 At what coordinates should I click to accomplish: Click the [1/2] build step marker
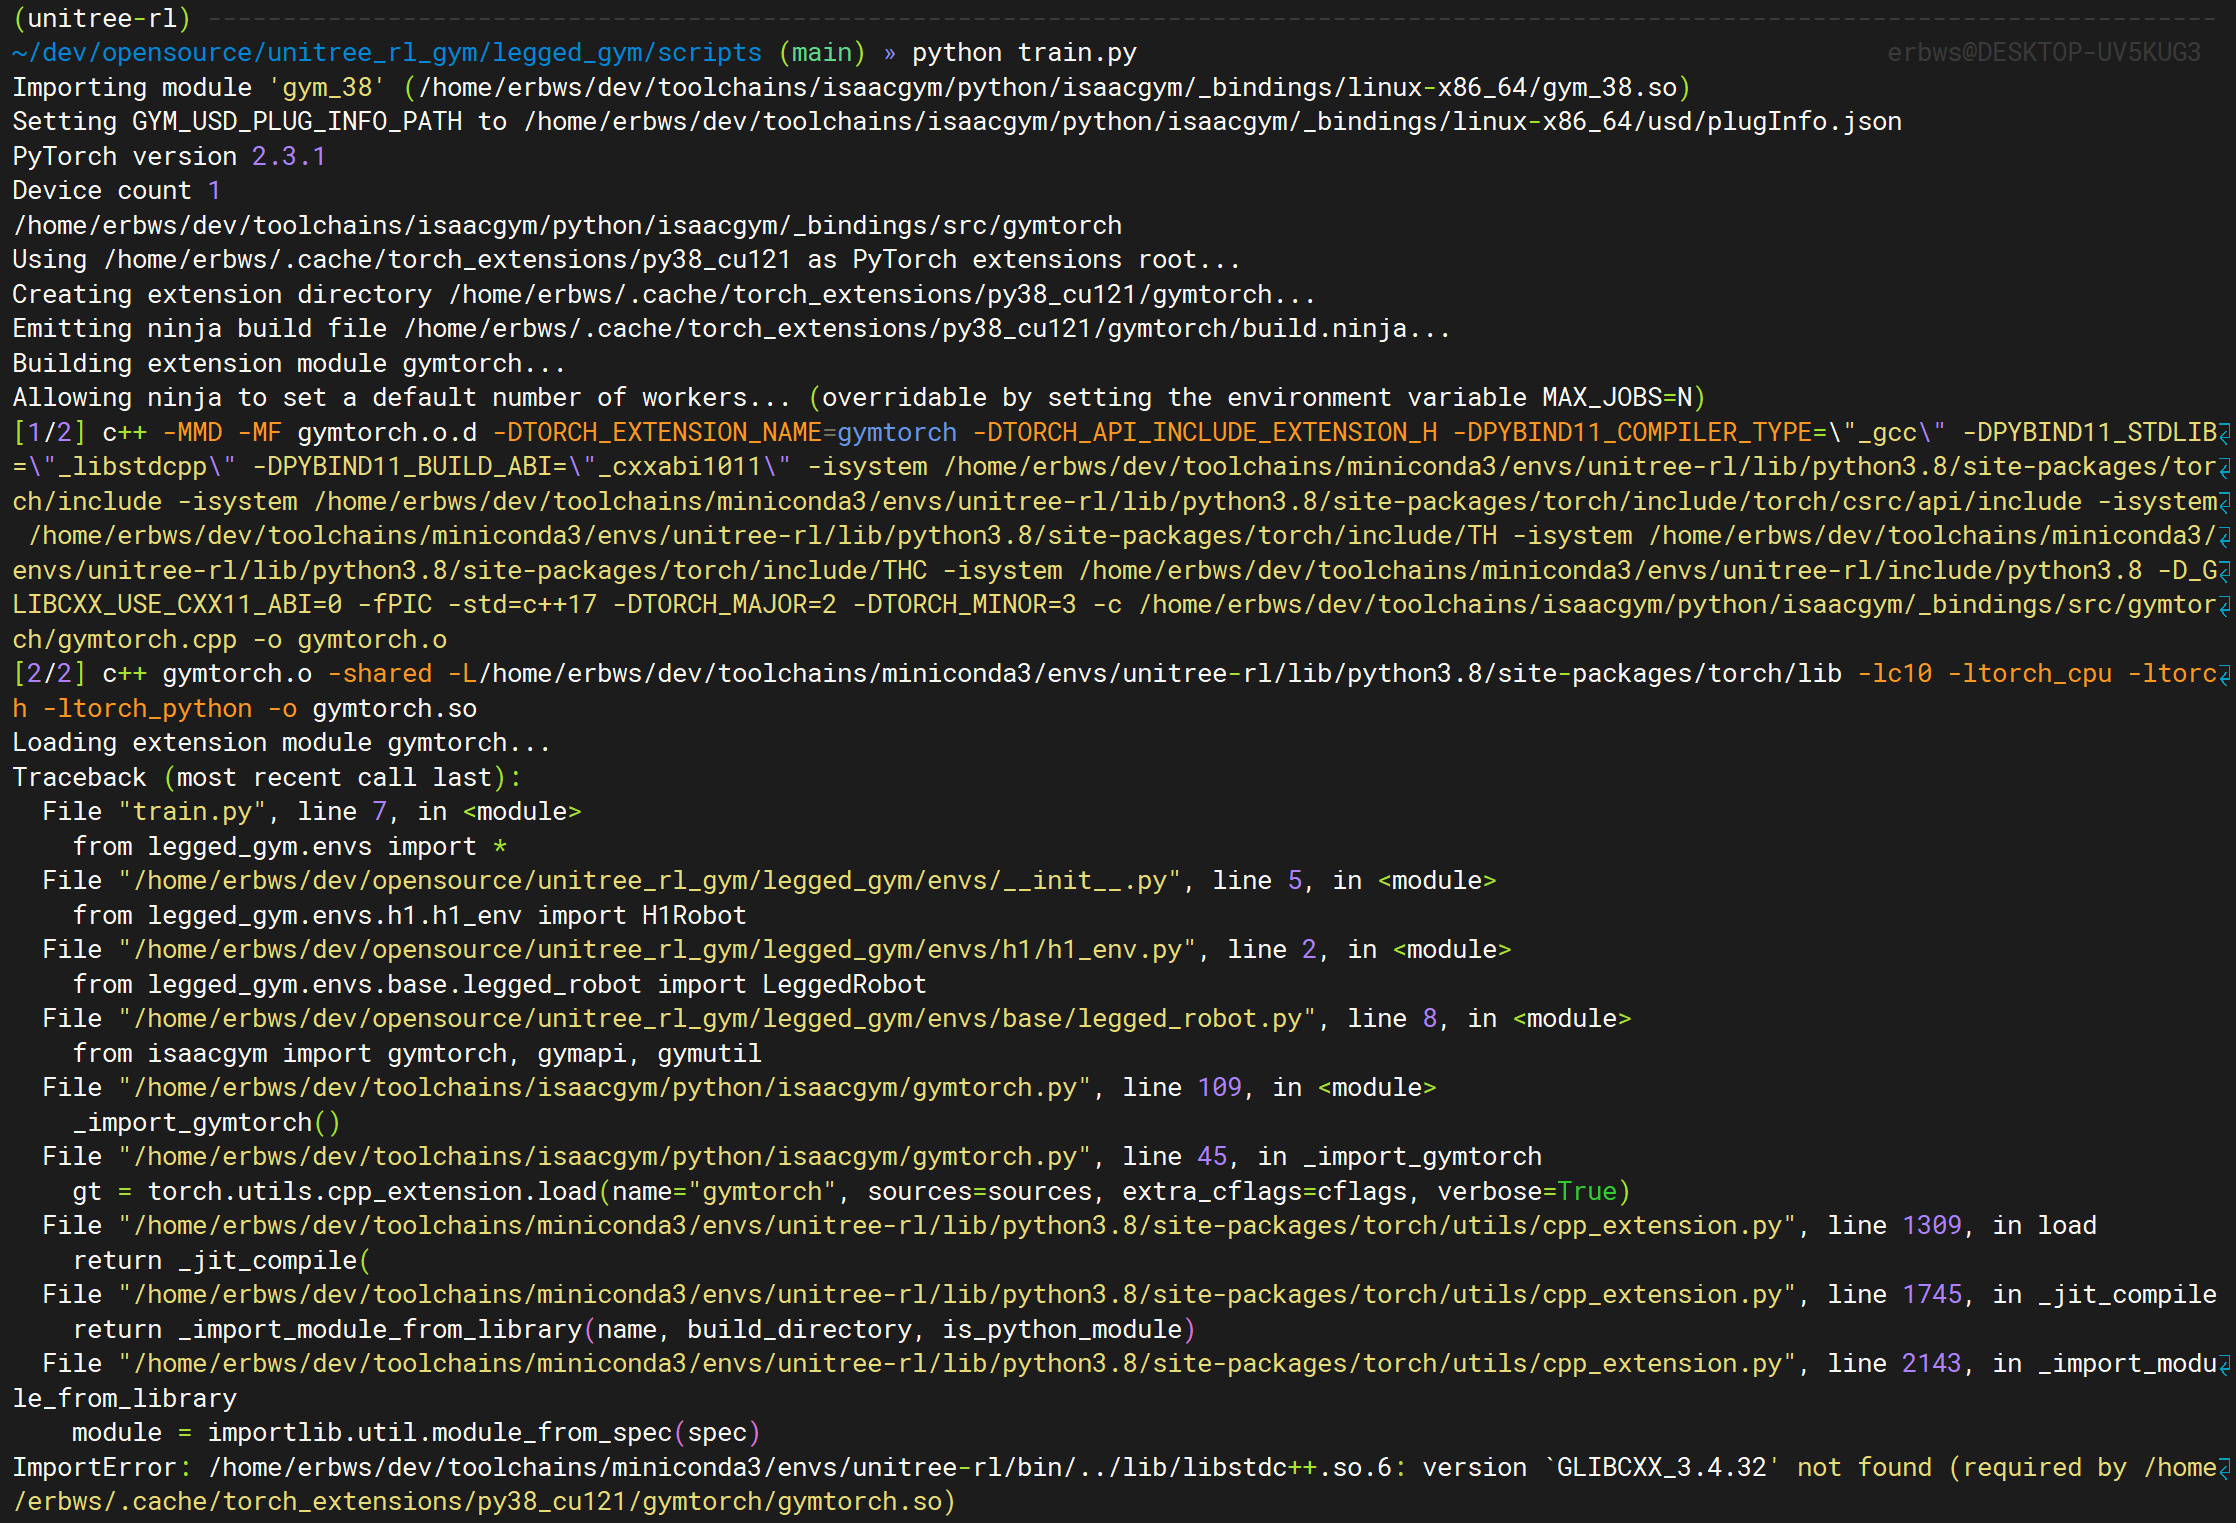[x=49, y=433]
